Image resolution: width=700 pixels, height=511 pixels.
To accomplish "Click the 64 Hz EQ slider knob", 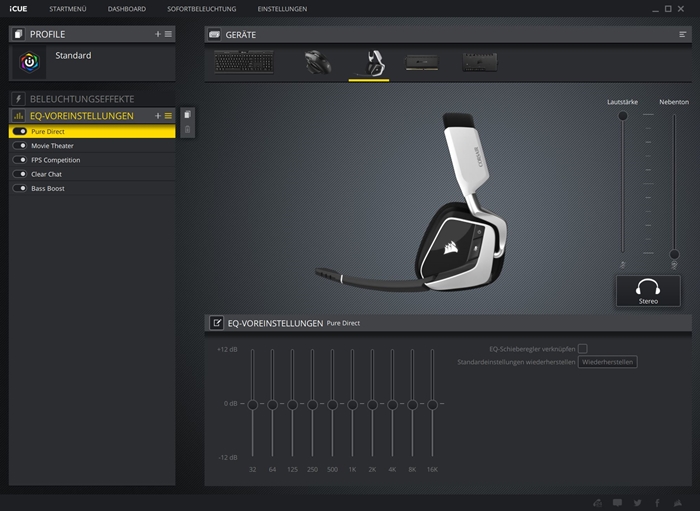I will 272,405.
